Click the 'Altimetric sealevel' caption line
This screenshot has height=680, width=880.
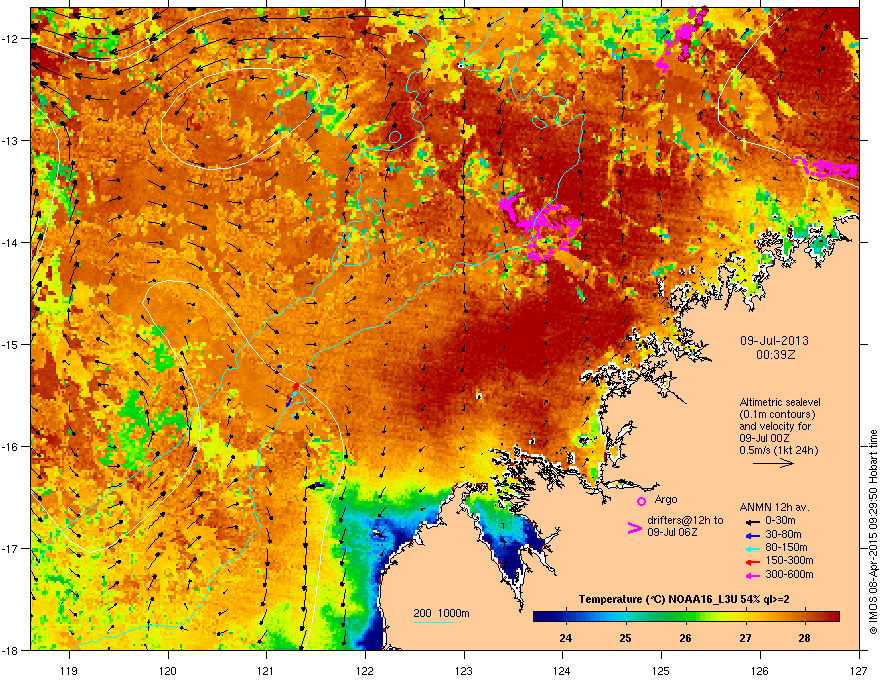[780, 402]
